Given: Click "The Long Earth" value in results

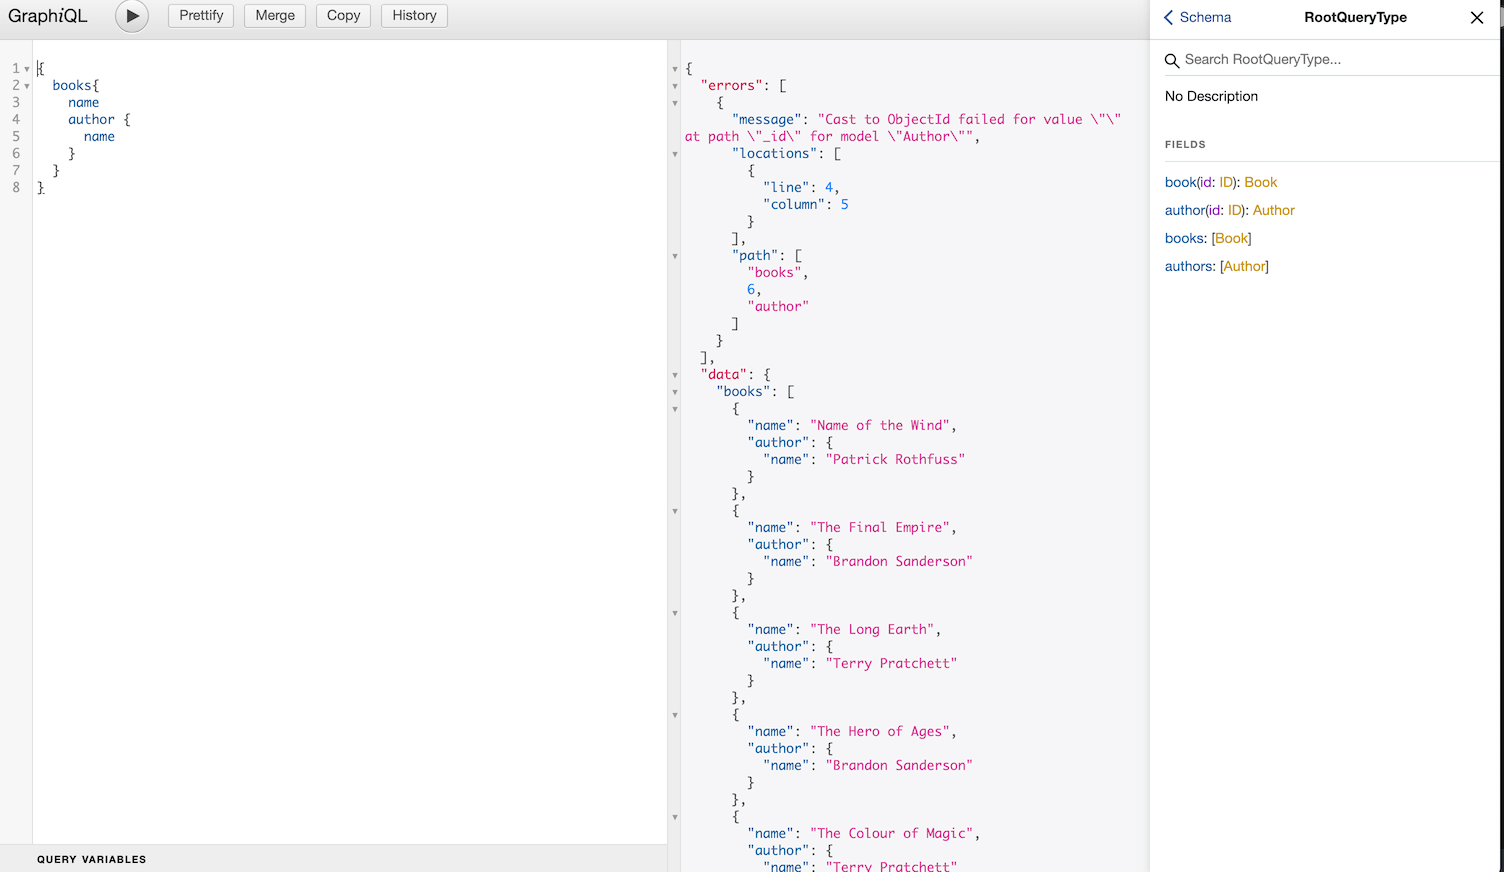Looking at the screenshot, I should coord(872,630).
